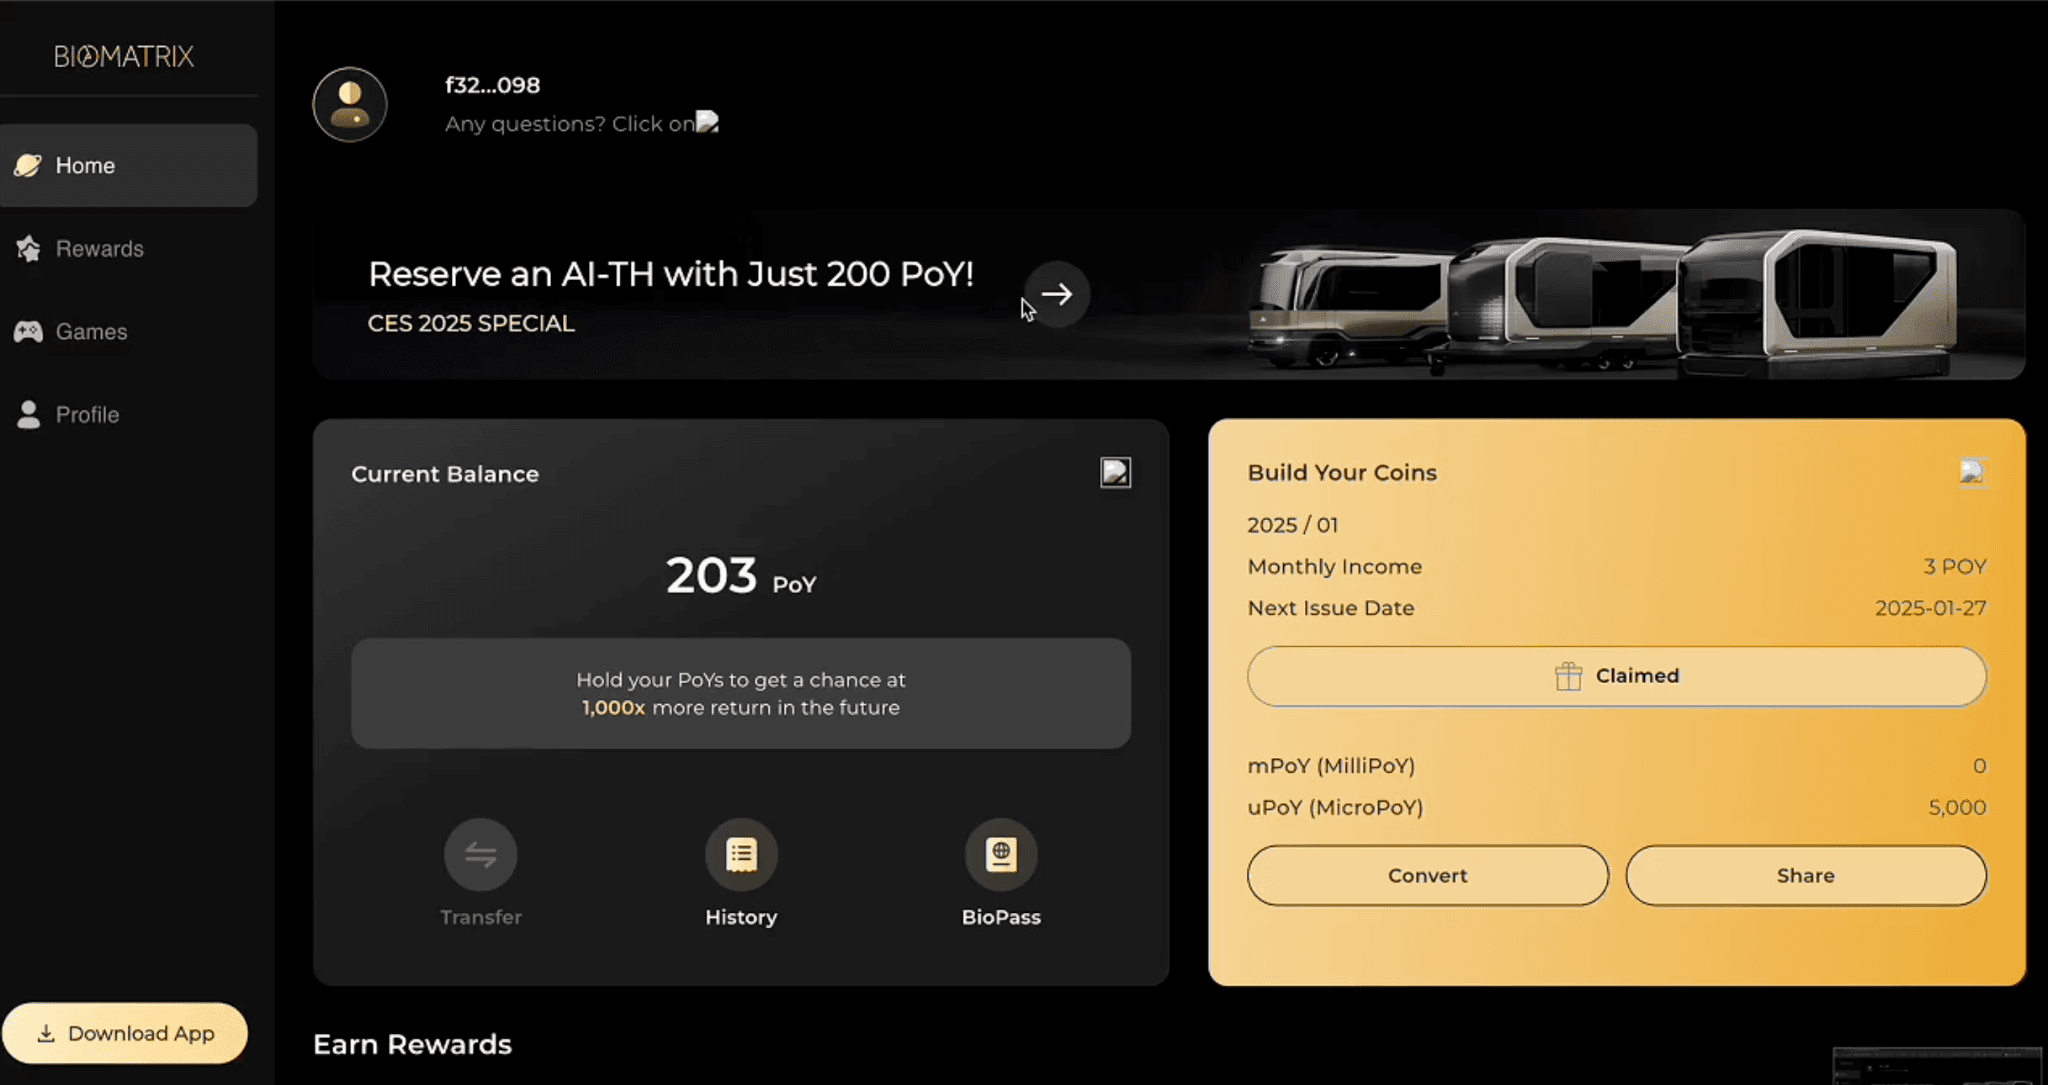Click the arrow on the AI-TH banner

tap(1056, 294)
